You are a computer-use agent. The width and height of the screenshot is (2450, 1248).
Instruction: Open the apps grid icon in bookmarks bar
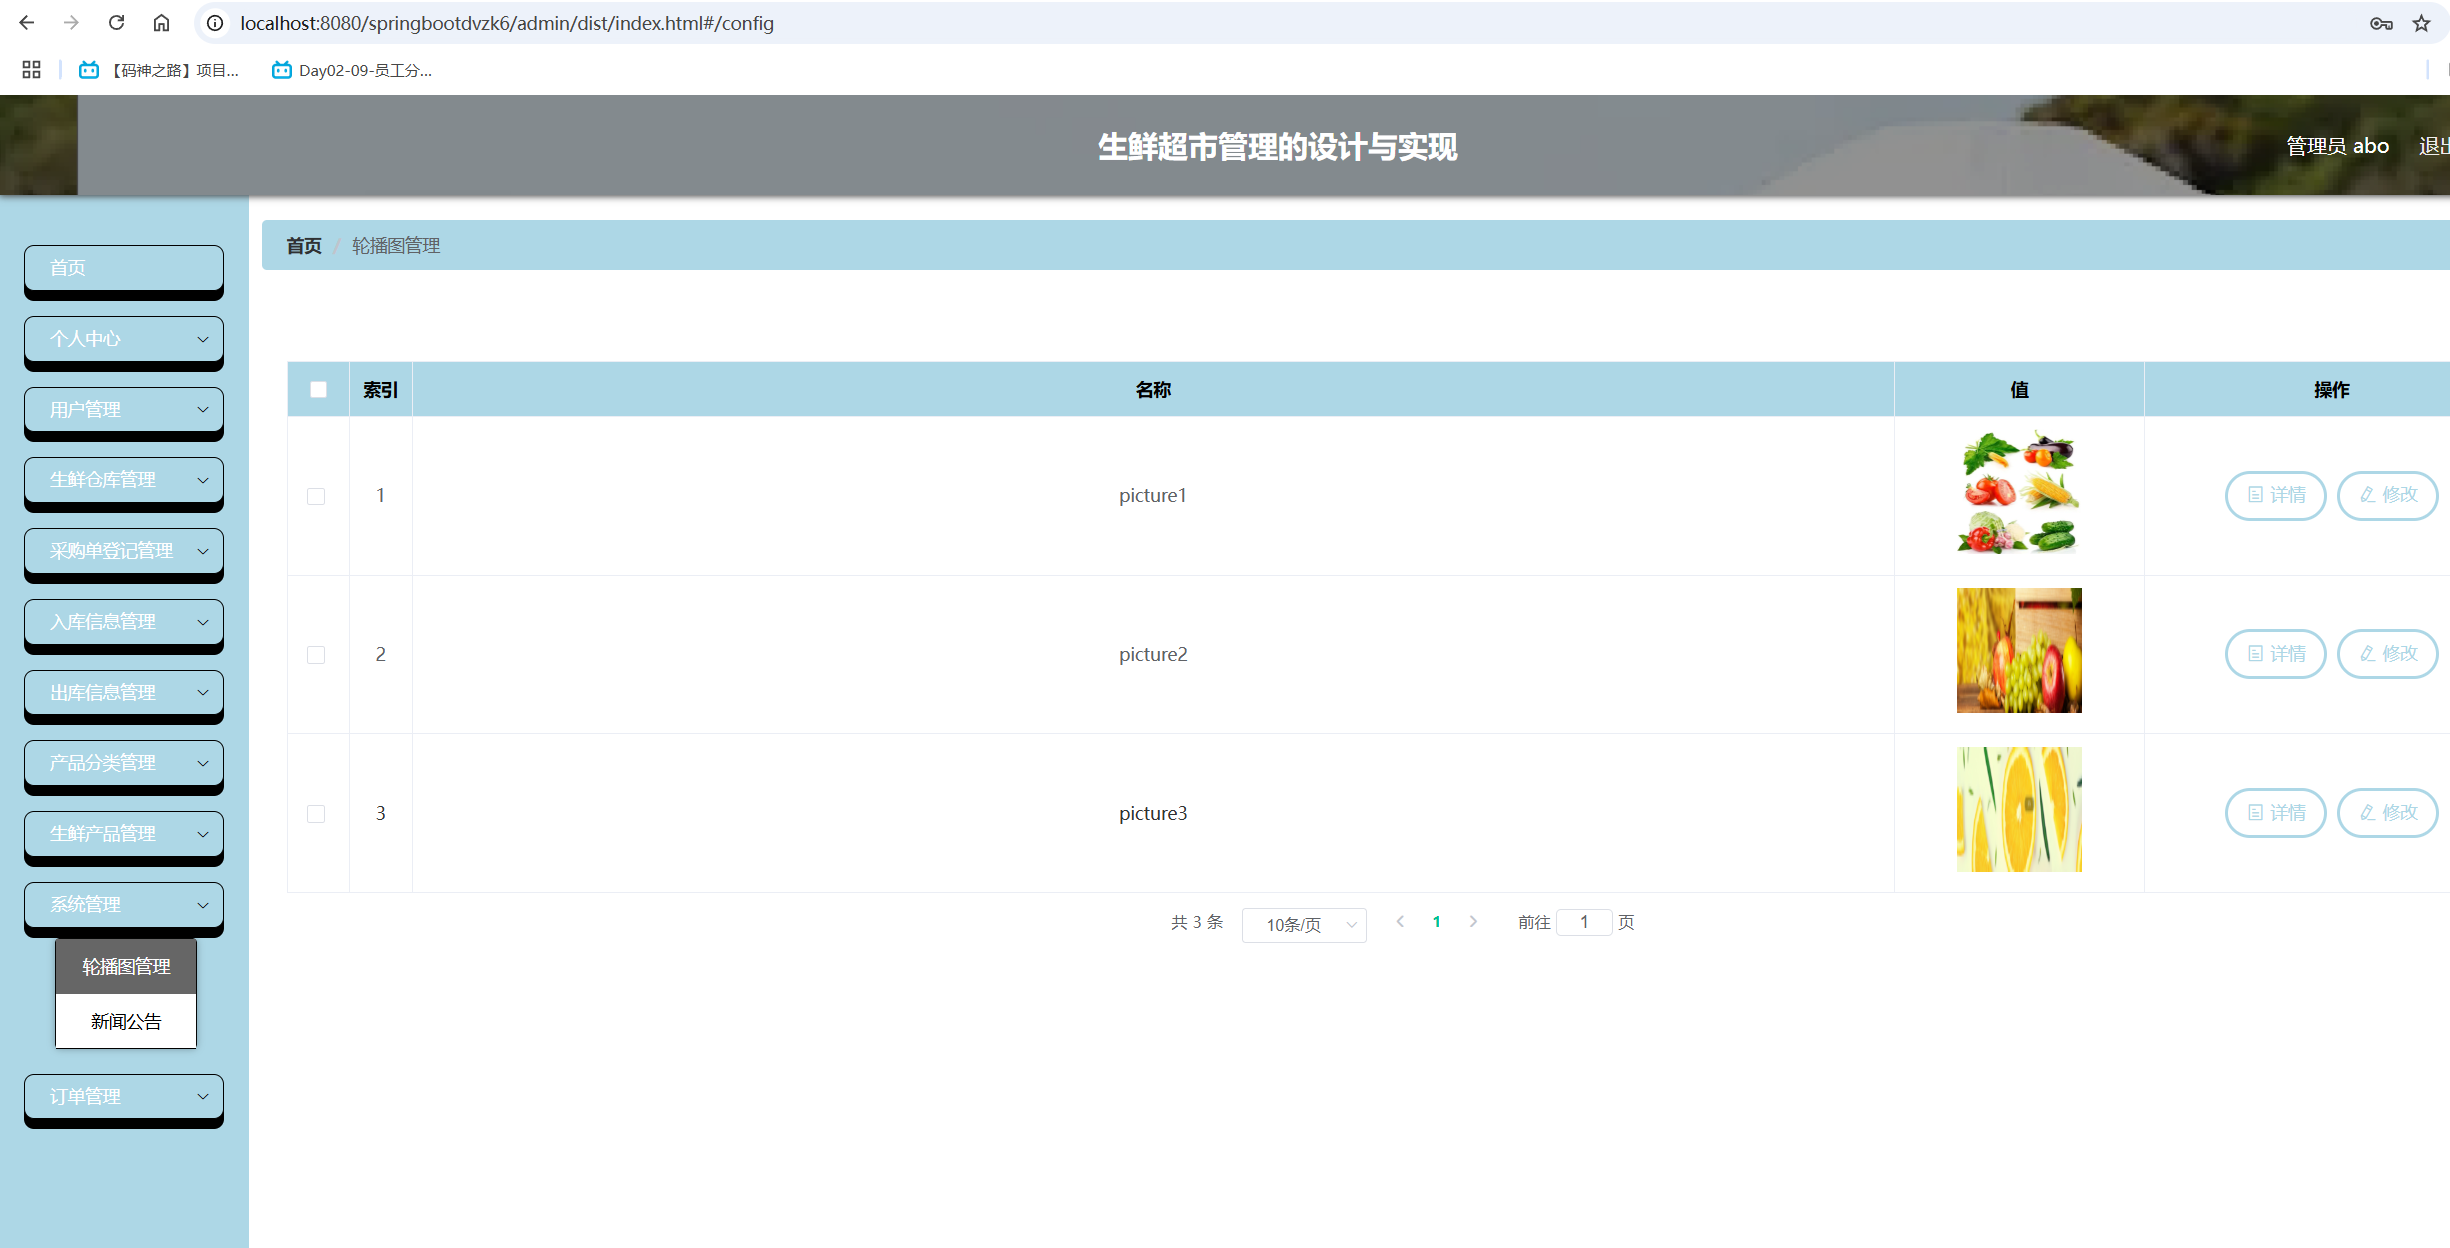pyautogui.click(x=31, y=70)
